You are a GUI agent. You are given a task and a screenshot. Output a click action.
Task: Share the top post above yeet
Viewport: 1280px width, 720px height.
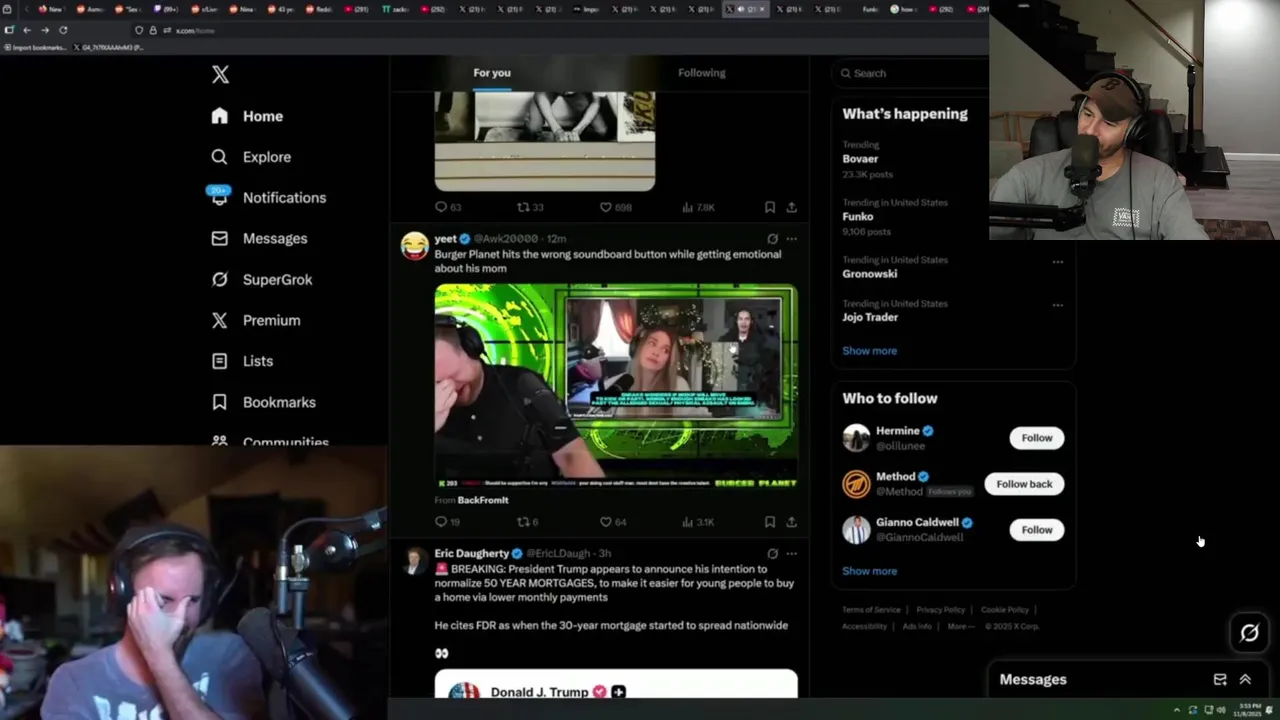(x=791, y=207)
